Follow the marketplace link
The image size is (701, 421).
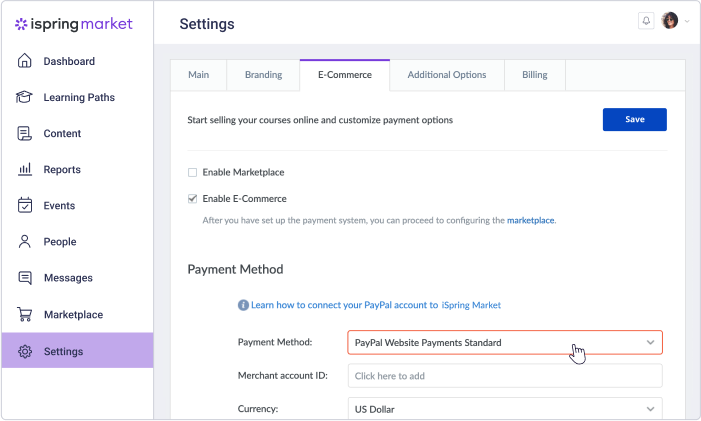(x=530, y=220)
